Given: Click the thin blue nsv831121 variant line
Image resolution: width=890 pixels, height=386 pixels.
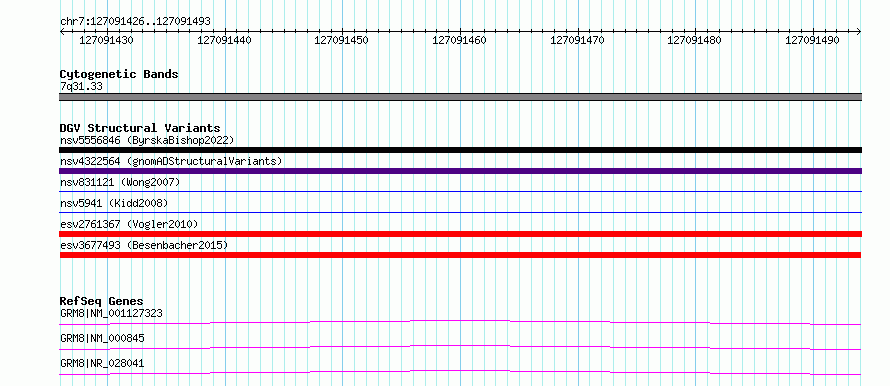Looking at the screenshot, I should click(x=460, y=192).
